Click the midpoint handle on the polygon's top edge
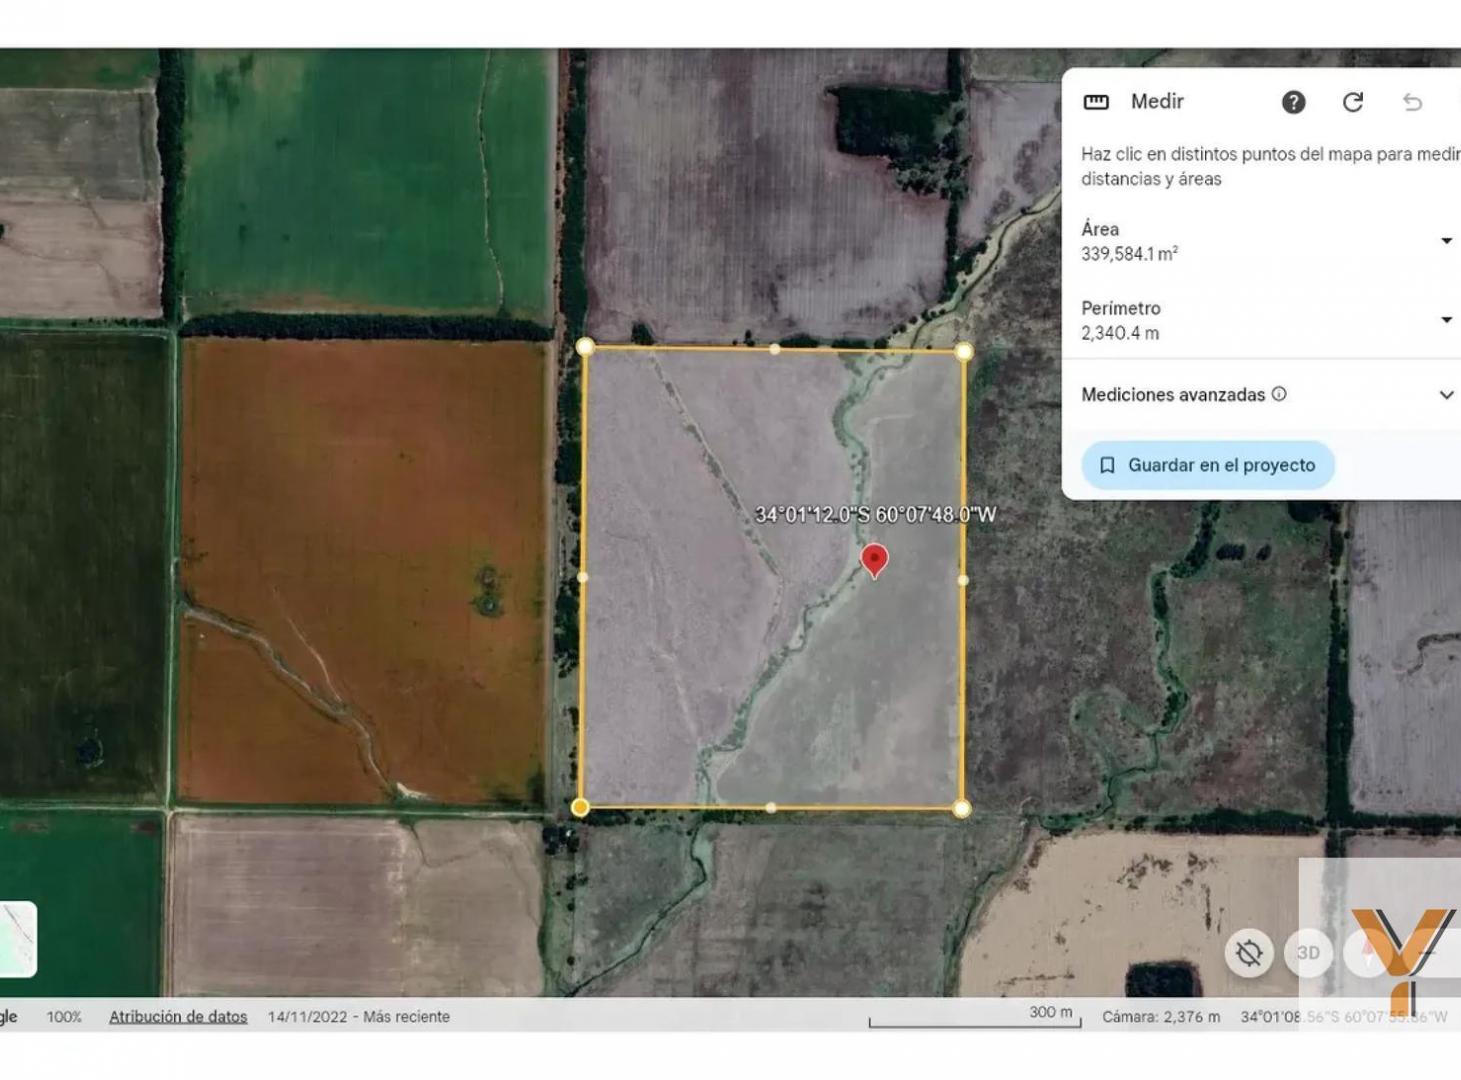 775,349
